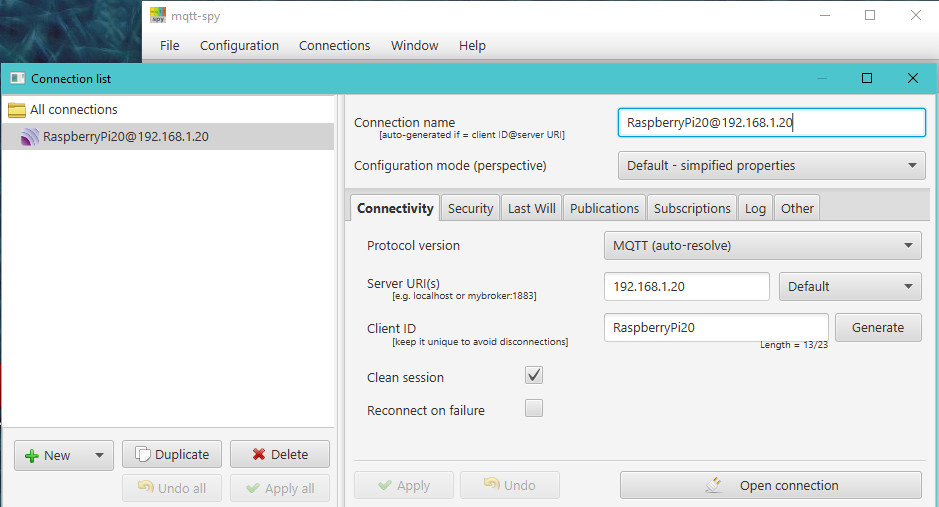The height and width of the screenshot is (507, 939).
Task: Click the All connections folder icon
Action: pyautogui.click(x=16, y=110)
